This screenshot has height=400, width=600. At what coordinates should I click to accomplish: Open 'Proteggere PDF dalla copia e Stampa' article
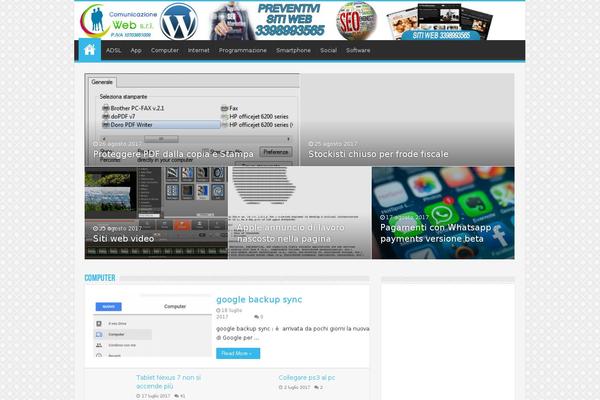click(173, 154)
